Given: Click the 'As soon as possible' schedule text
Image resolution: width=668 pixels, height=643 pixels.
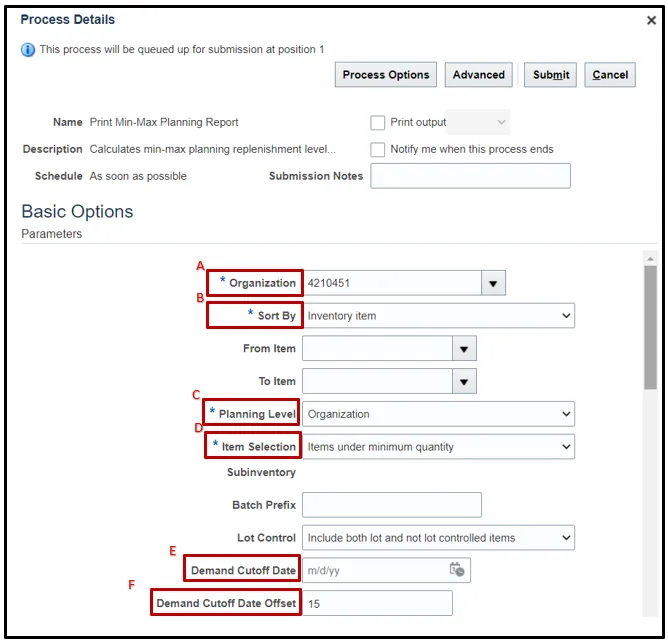Looking at the screenshot, I should [x=138, y=176].
